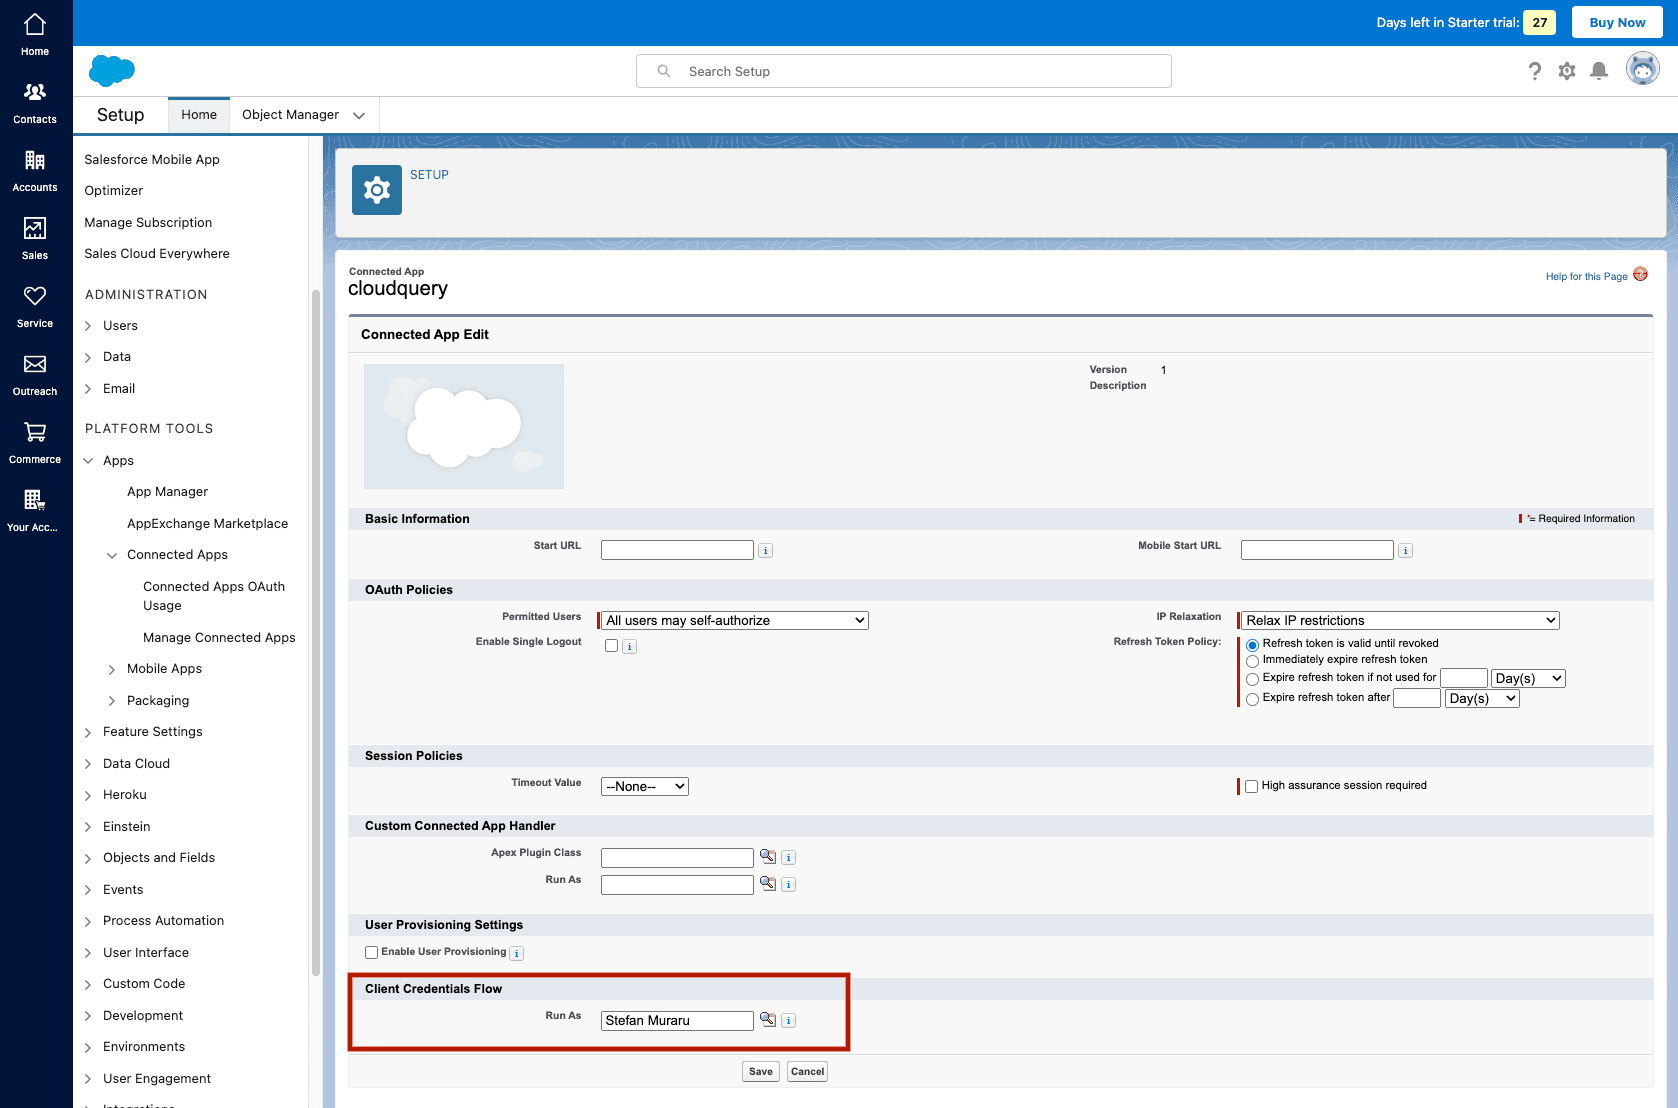Open AppExchange Marketplace item
This screenshot has height=1108, width=1678.
click(207, 524)
